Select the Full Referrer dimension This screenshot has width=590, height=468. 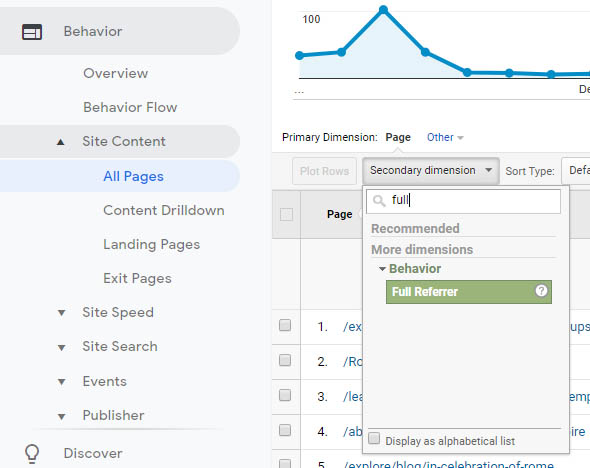point(468,292)
